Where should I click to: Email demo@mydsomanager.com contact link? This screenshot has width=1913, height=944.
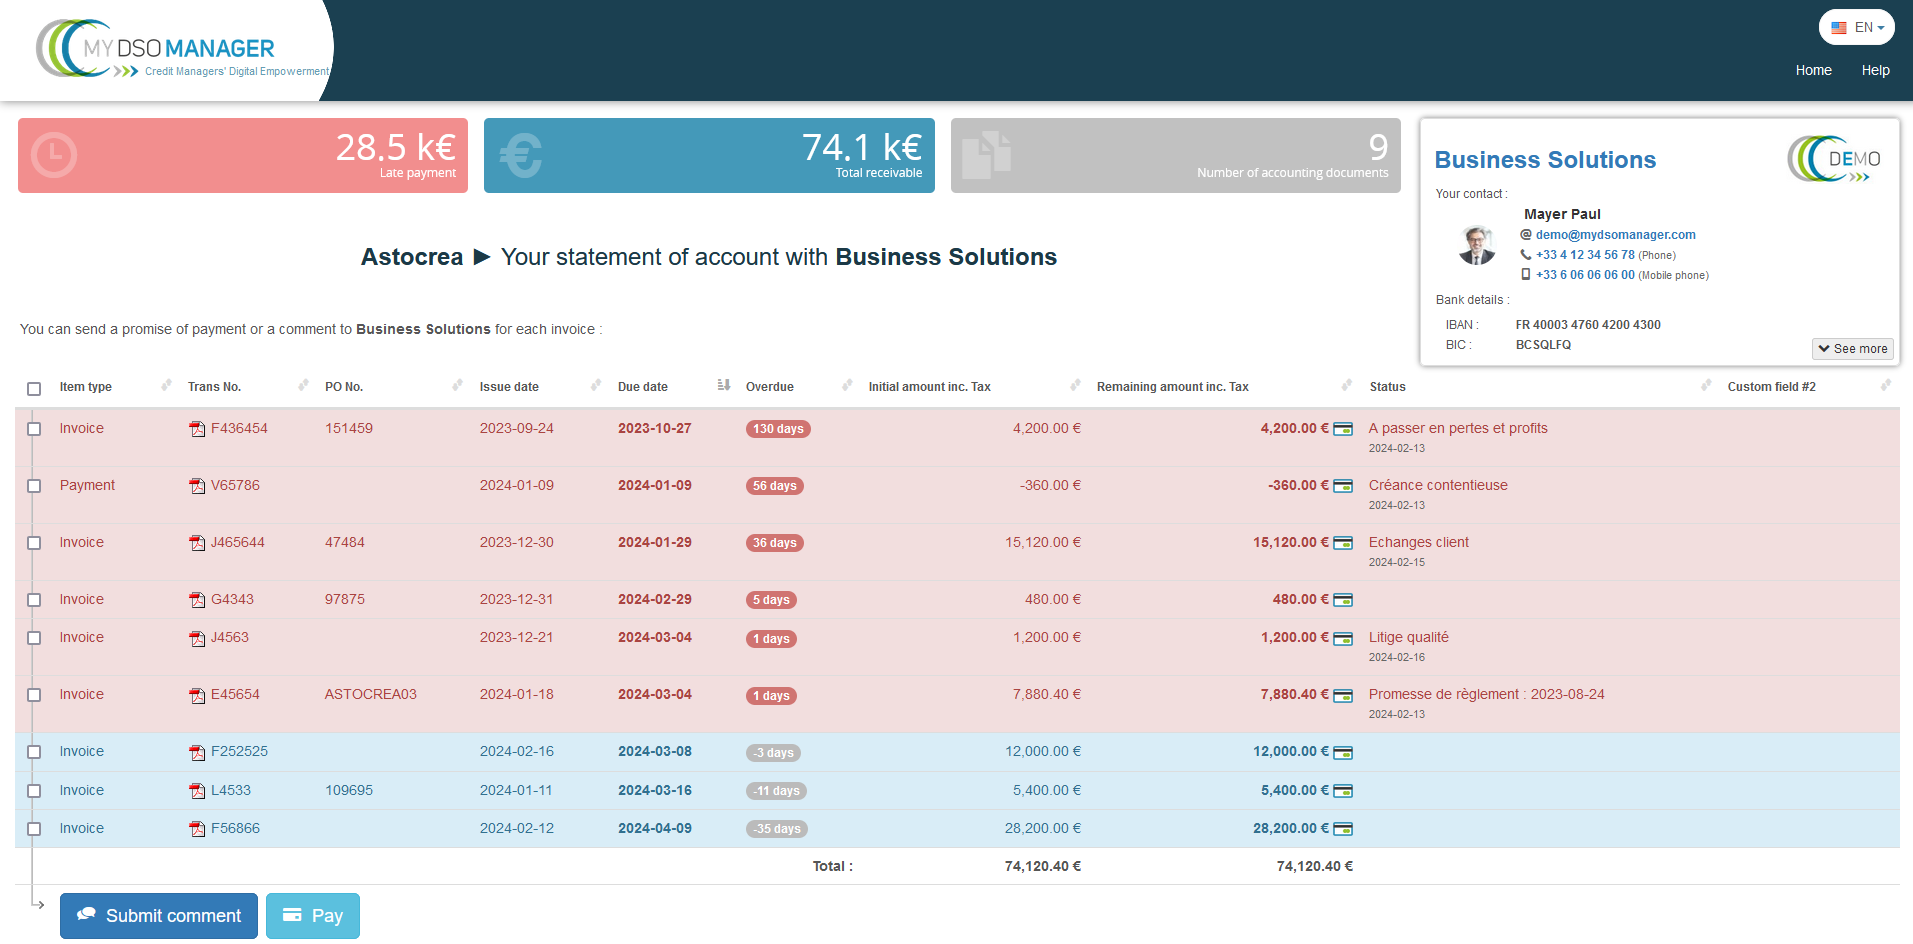tap(1615, 235)
